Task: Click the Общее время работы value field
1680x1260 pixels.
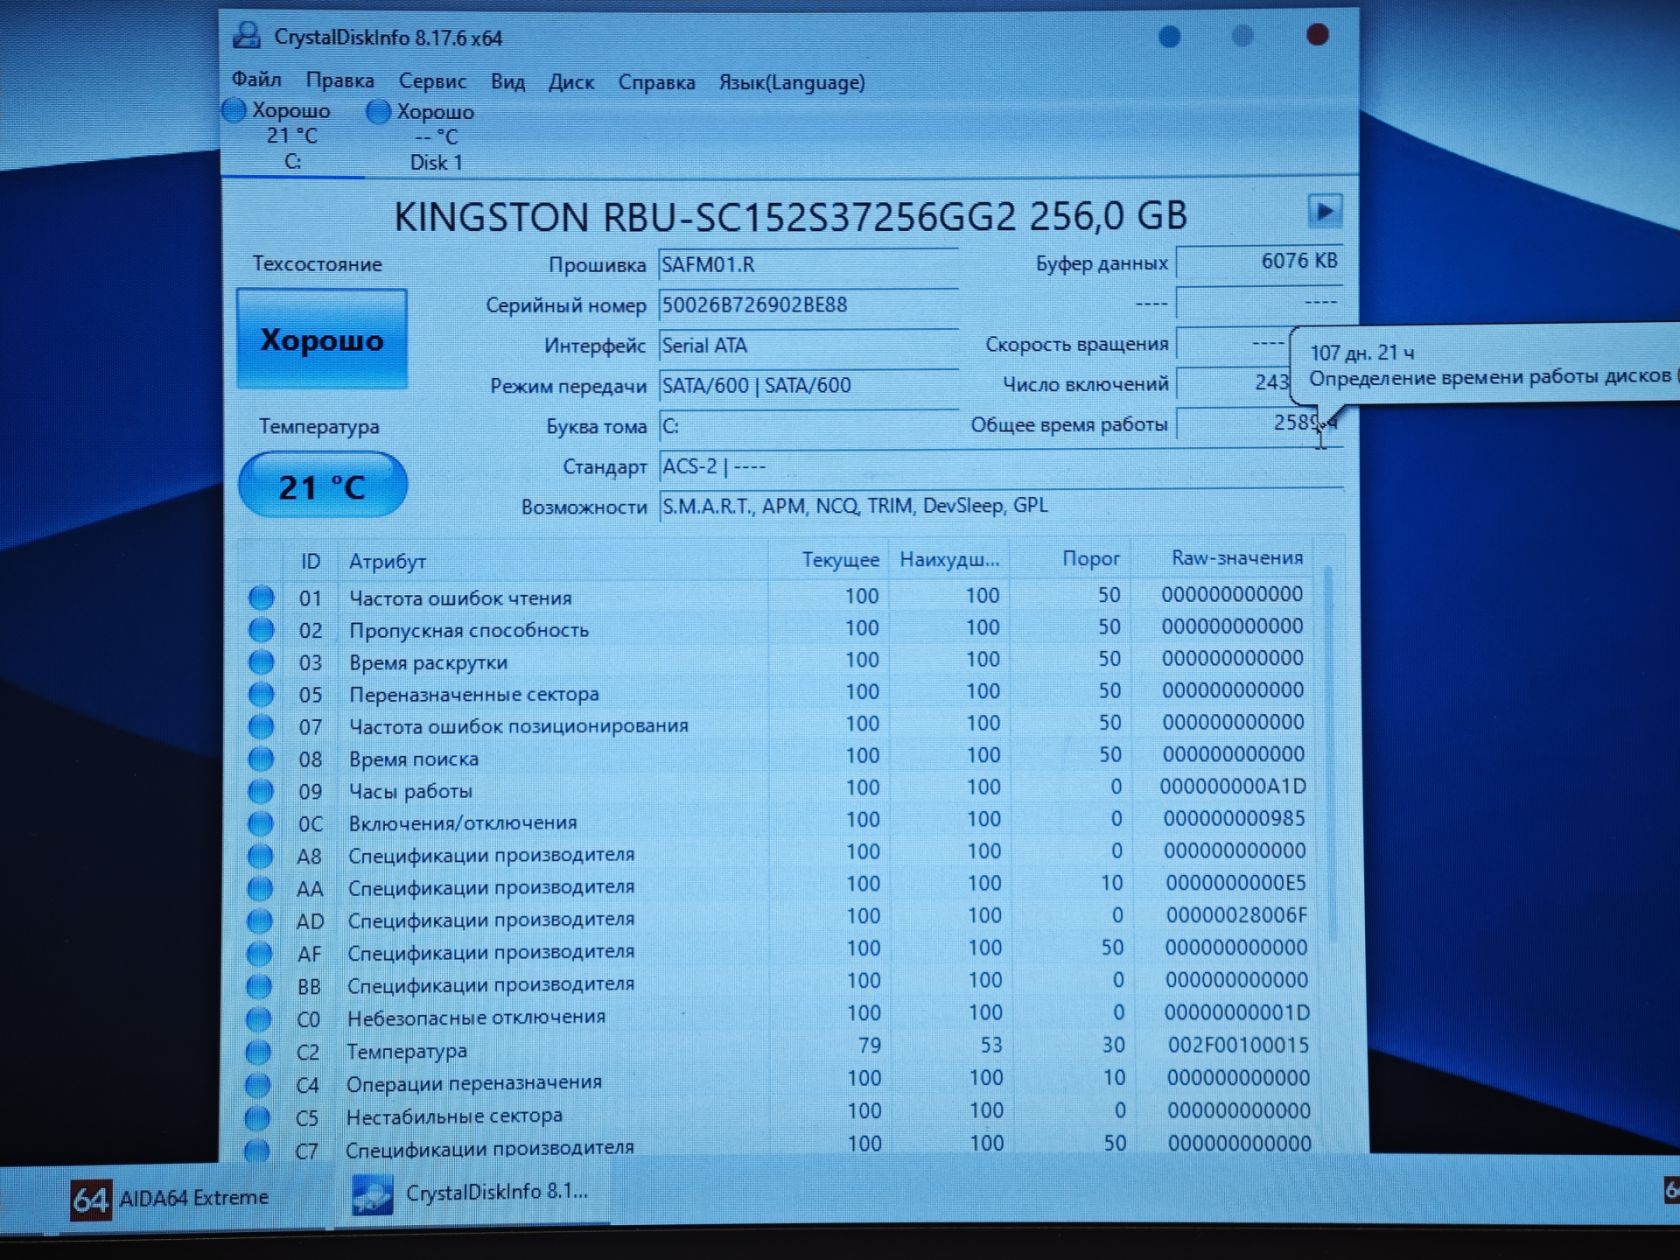Action: (1258, 423)
